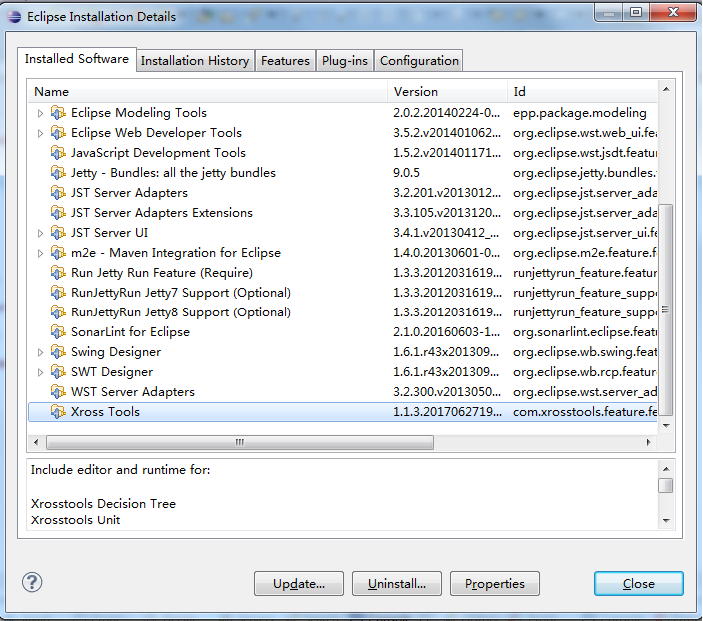703x621 pixels.
Task: Expand the Eclipse Modeling Tools node
Action: click(x=40, y=113)
